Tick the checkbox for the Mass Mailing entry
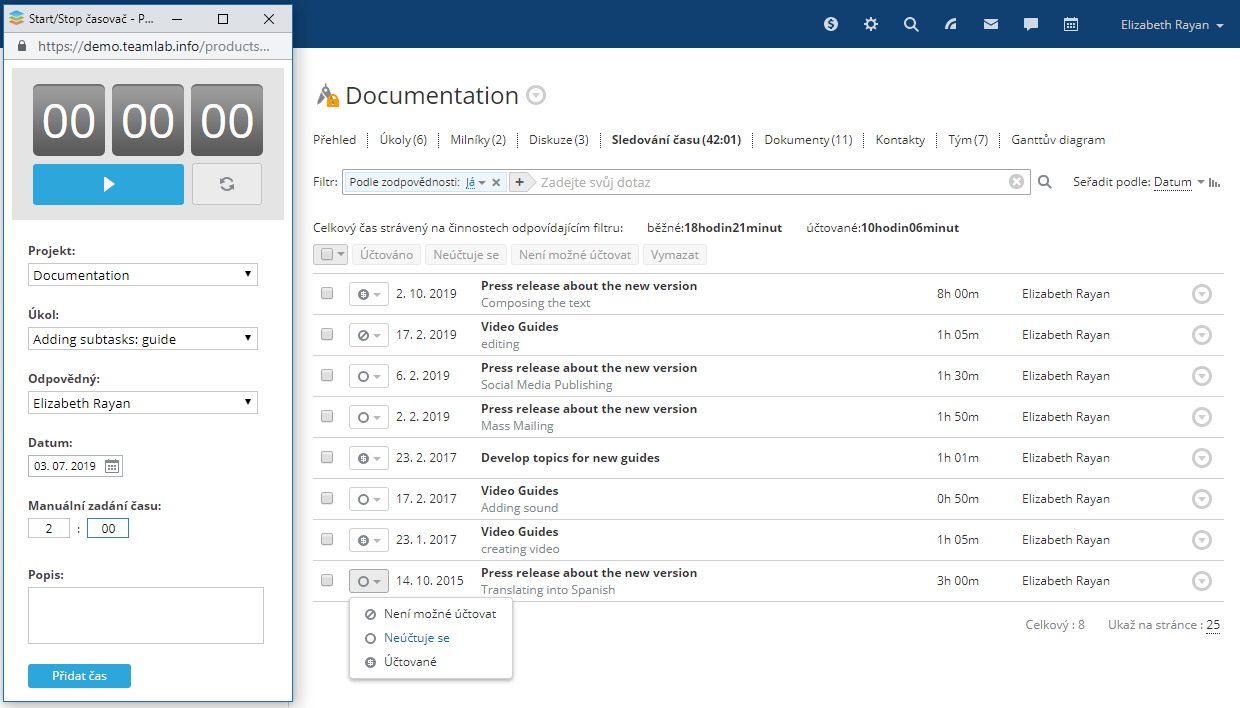 (x=327, y=417)
